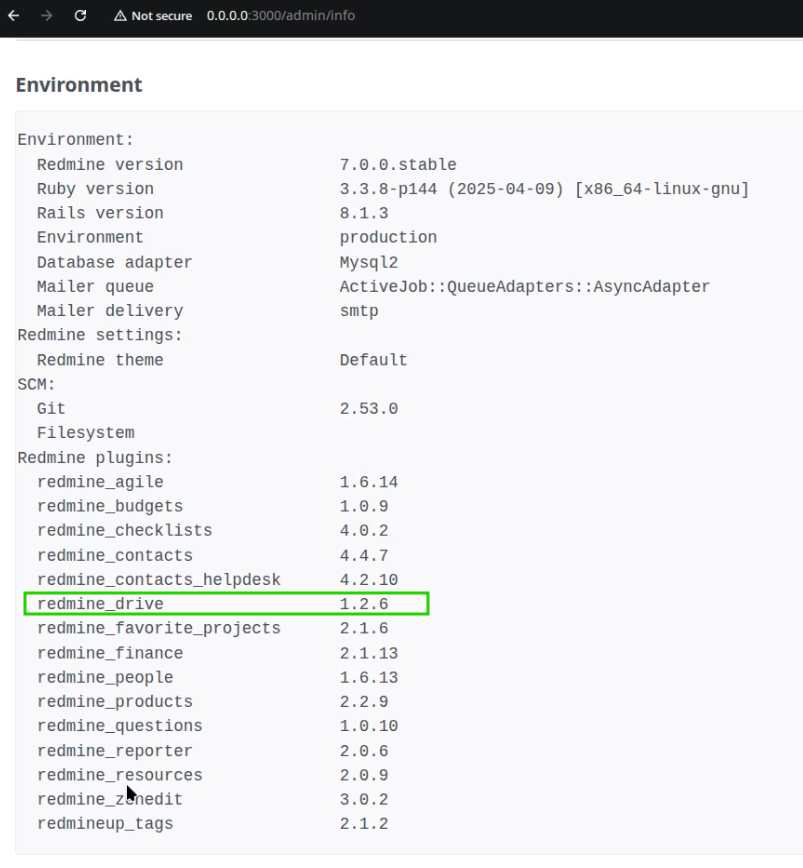Viewport: 803px width, 868px height.
Task: Click the production environment value
Action: pos(388,237)
